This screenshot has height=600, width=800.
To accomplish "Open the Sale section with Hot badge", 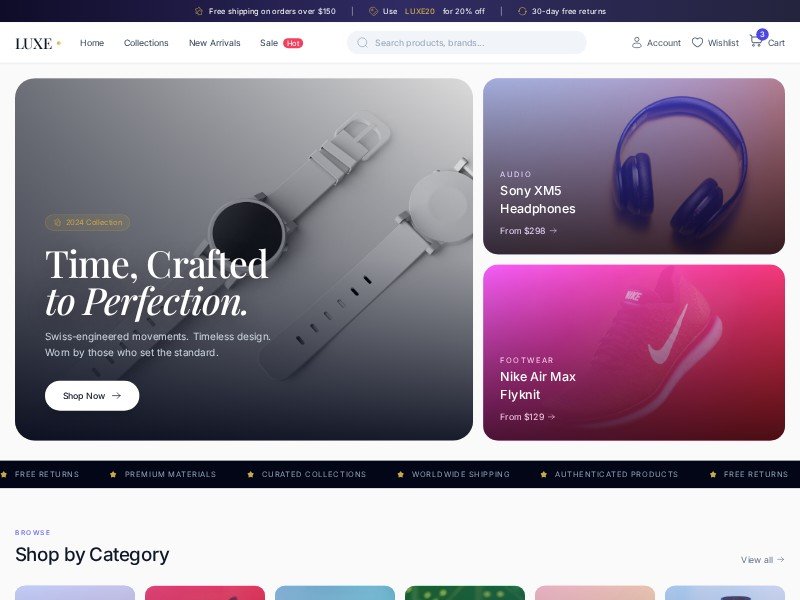I will click(281, 43).
